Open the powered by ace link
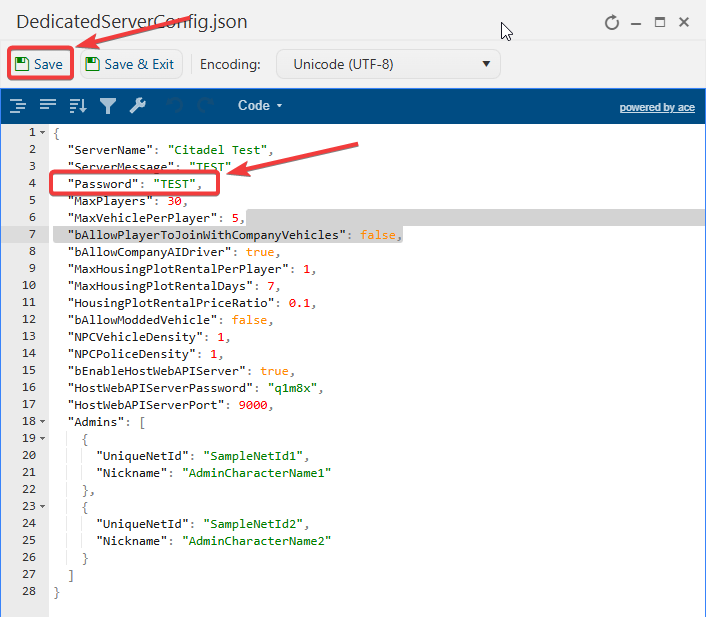 pyautogui.click(x=657, y=108)
